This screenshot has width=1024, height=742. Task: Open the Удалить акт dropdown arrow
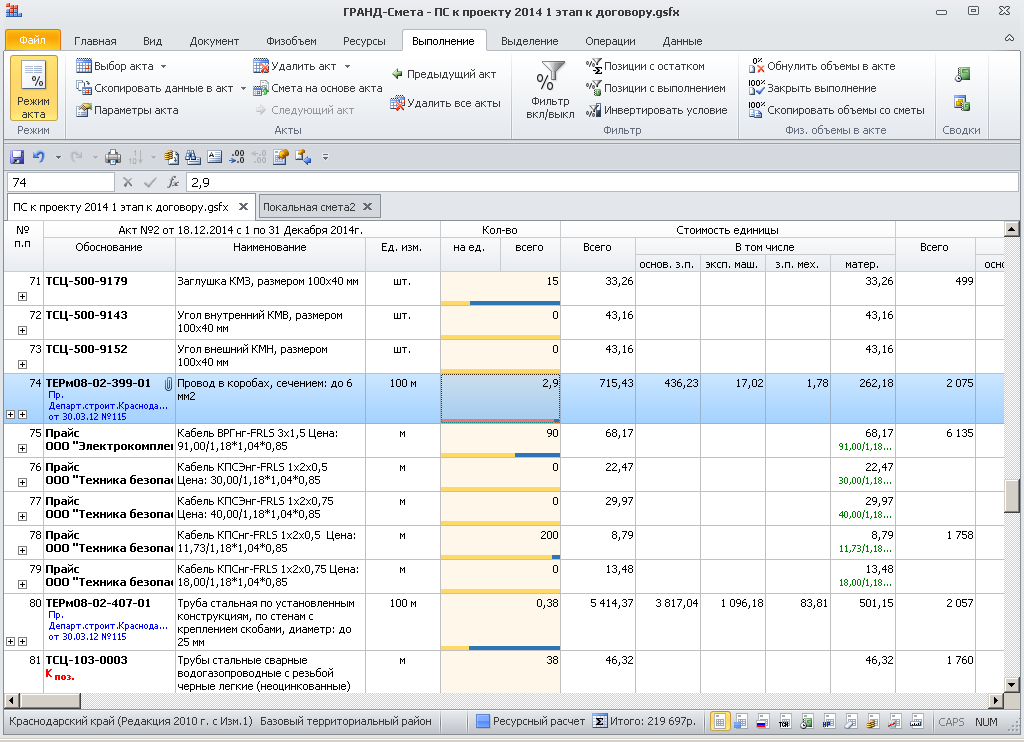(347, 66)
